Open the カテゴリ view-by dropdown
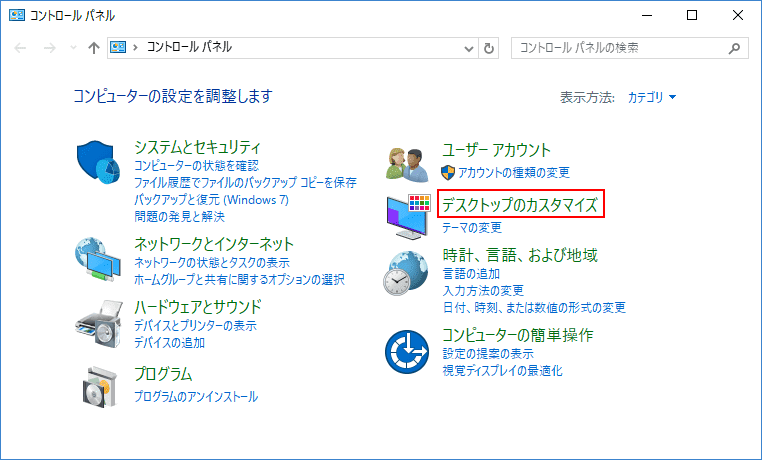This screenshot has width=762, height=460. click(x=652, y=97)
